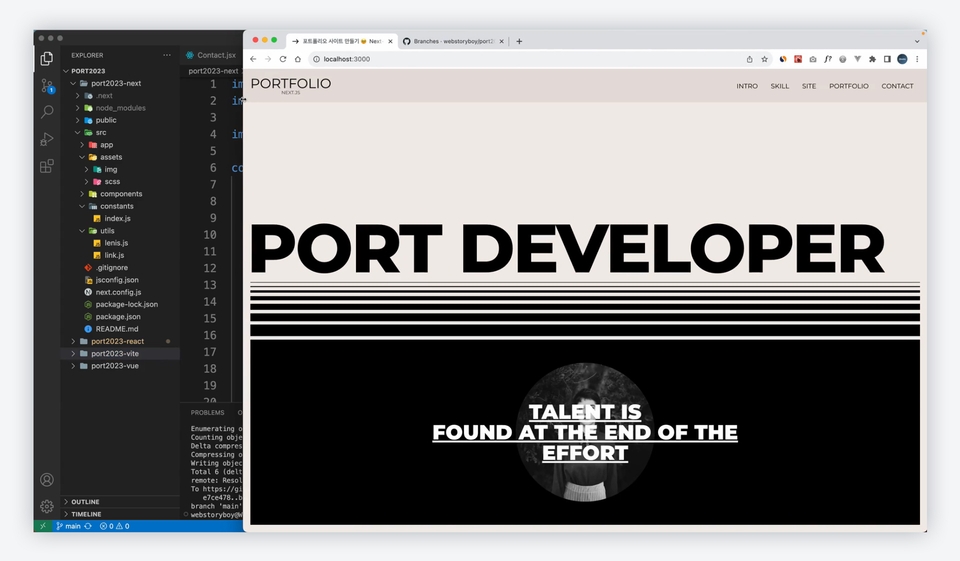Screen dimensions: 960x561
Task: Switch to the Contact.jsx editor tab
Action: pos(211,55)
